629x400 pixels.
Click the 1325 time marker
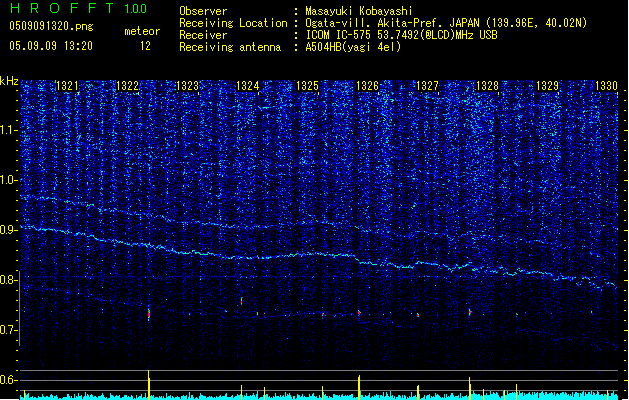pos(307,86)
